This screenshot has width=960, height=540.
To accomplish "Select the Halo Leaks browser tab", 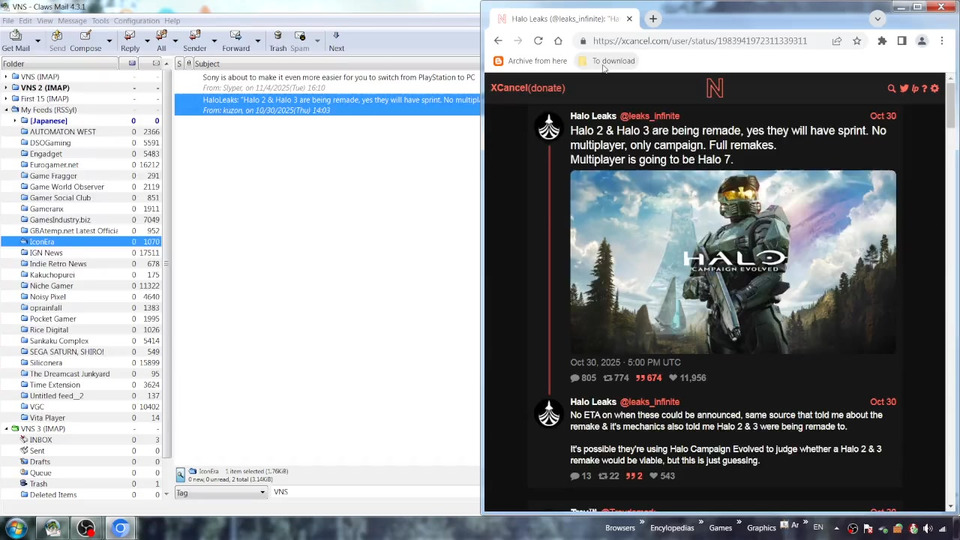I will click(x=563, y=19).
